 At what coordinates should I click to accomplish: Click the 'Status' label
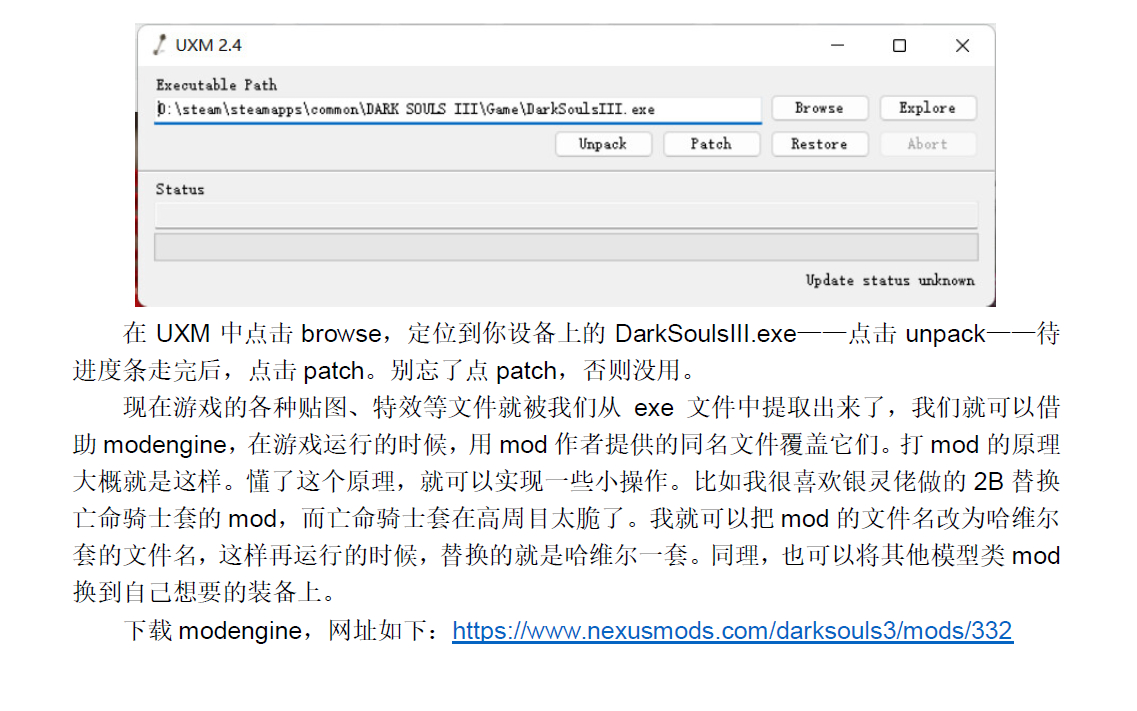click(180, 189)
